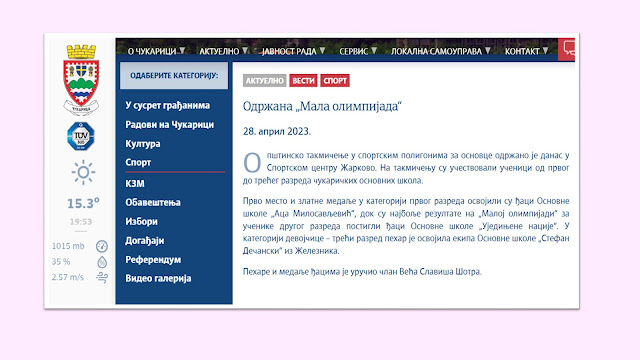The height and width of the screenshot is (360, 640).
Task: Click the large drop cap letter О
Action: click(x=252, y=163)
